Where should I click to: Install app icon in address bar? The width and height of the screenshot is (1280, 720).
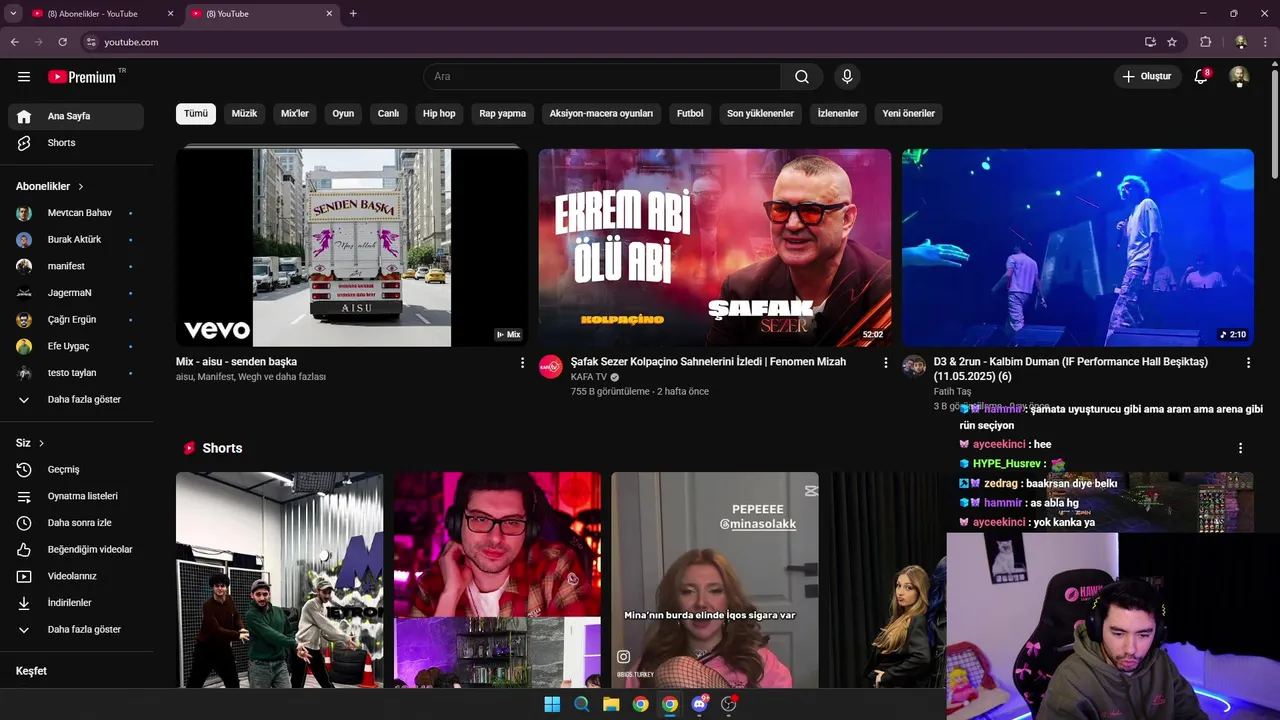(1150, 42)
